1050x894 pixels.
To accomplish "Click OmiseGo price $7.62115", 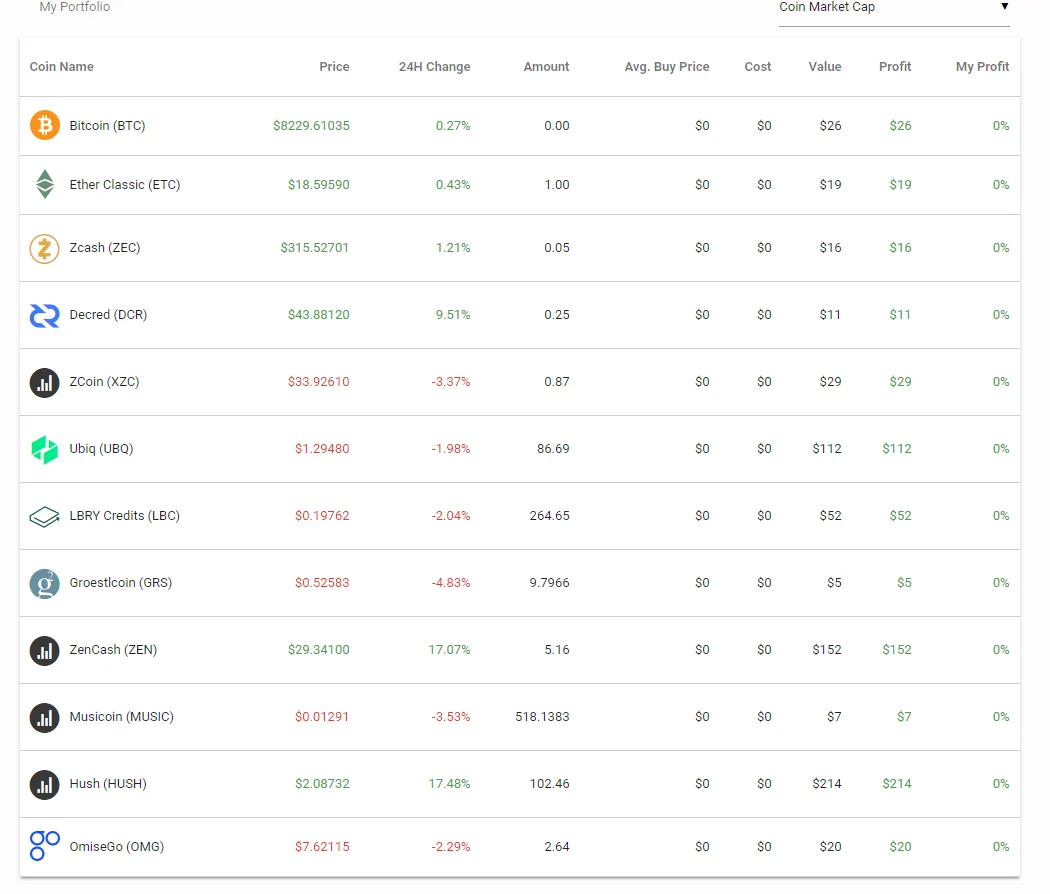I will [x=322, y=846].
